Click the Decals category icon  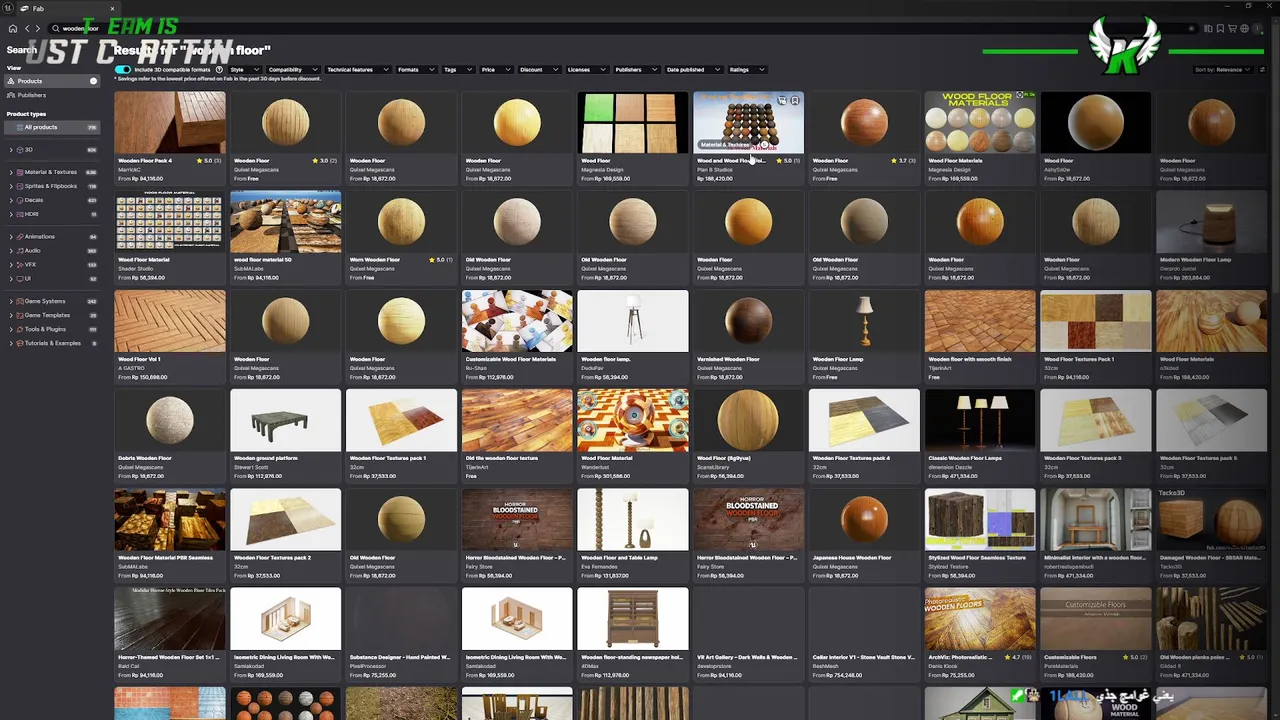(18, 200)
